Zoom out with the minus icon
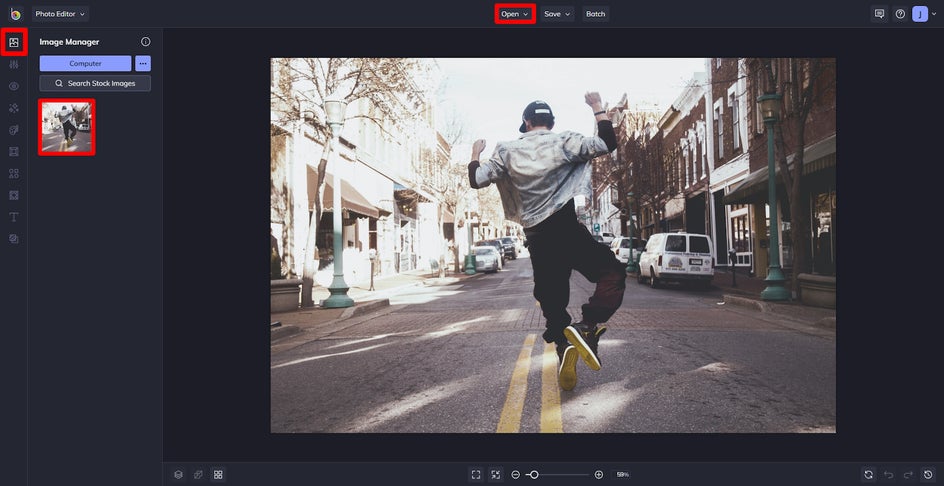Viewport: 944px width, 486px height. coord(515,475)
